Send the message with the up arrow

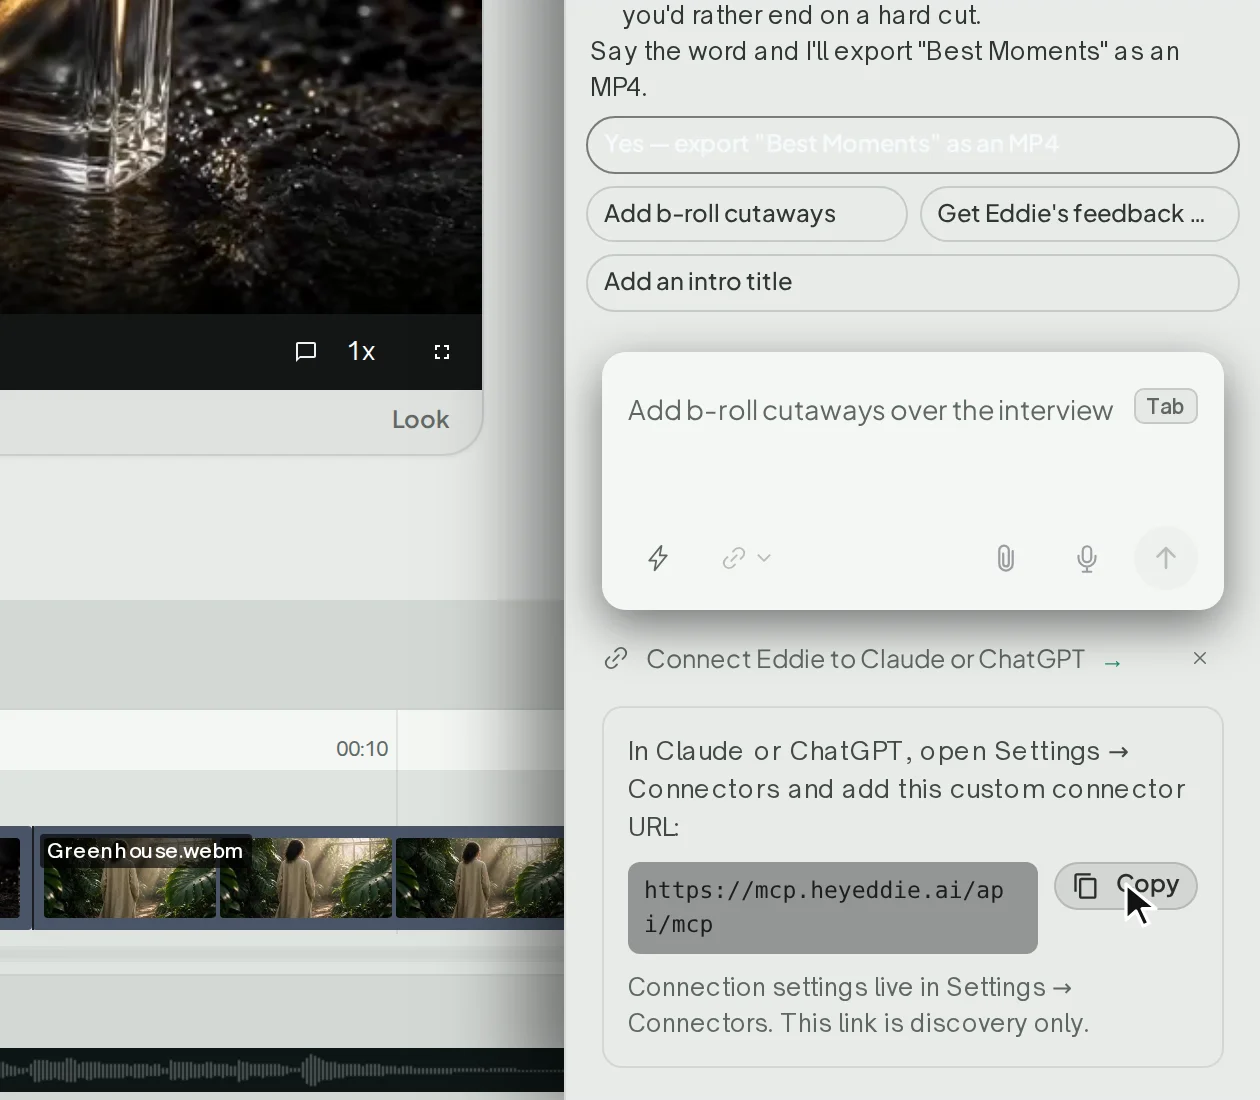pyautogui.click(x=1166, y=558)
